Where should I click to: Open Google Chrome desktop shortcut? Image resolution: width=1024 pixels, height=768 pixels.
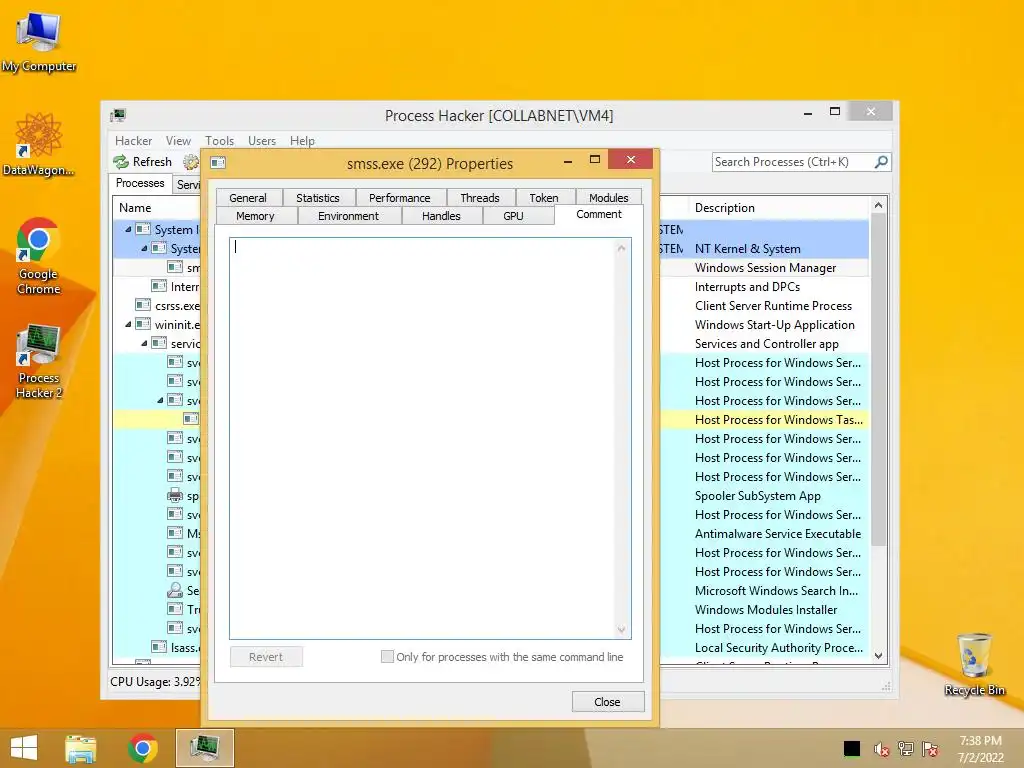[38, 256]
